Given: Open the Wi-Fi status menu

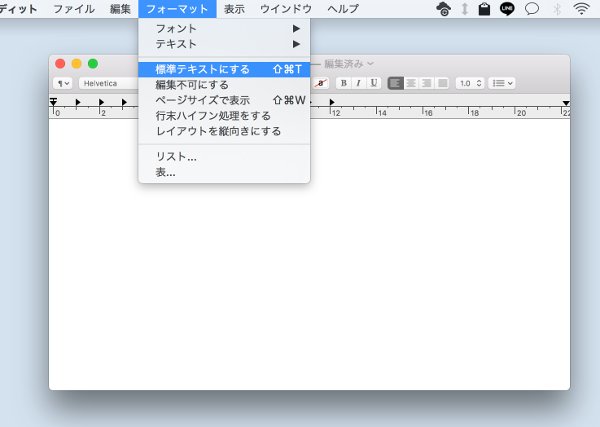Looking at the screenshot, I should [x=581, y=8].
